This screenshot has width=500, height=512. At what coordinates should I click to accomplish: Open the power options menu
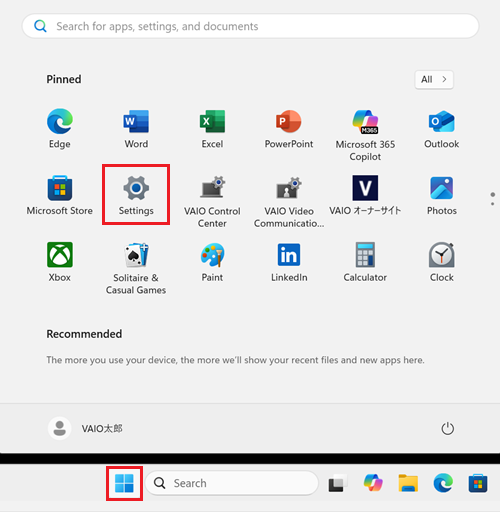click(447, 429)
